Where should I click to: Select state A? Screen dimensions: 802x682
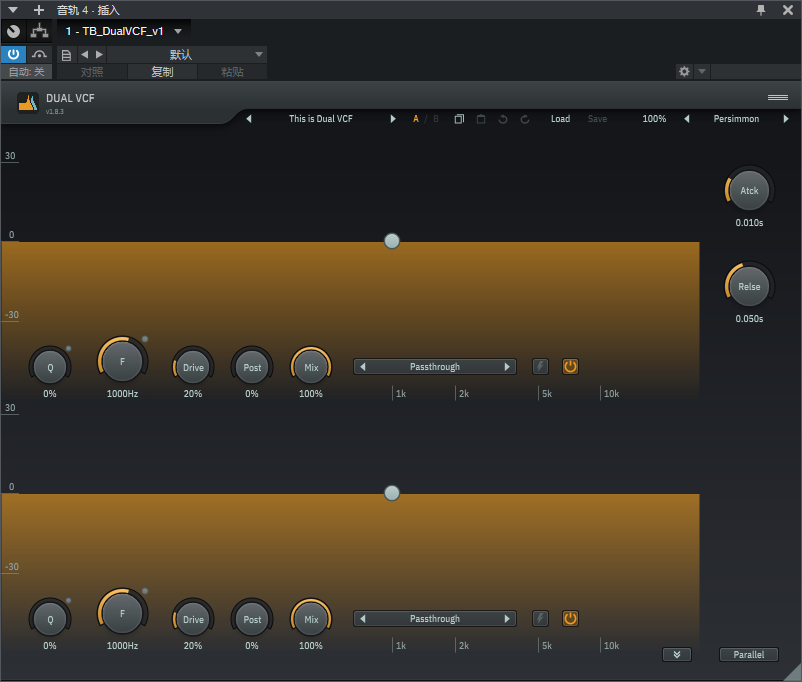(416, 119)
